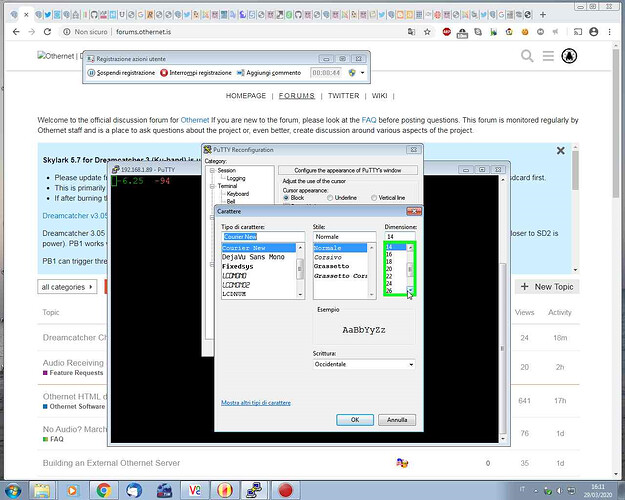Open Chrome's three-dot menu
Screen dimensions: 625x500
[609, 32]
